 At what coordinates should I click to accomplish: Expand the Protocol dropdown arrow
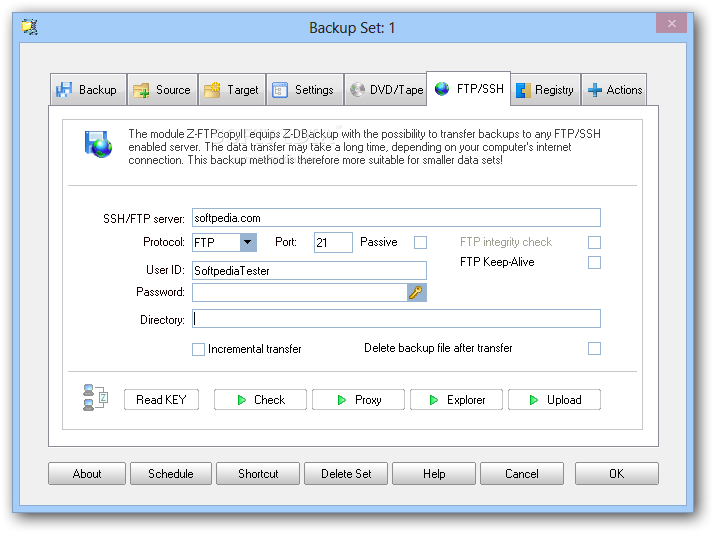tap(248, 242)
